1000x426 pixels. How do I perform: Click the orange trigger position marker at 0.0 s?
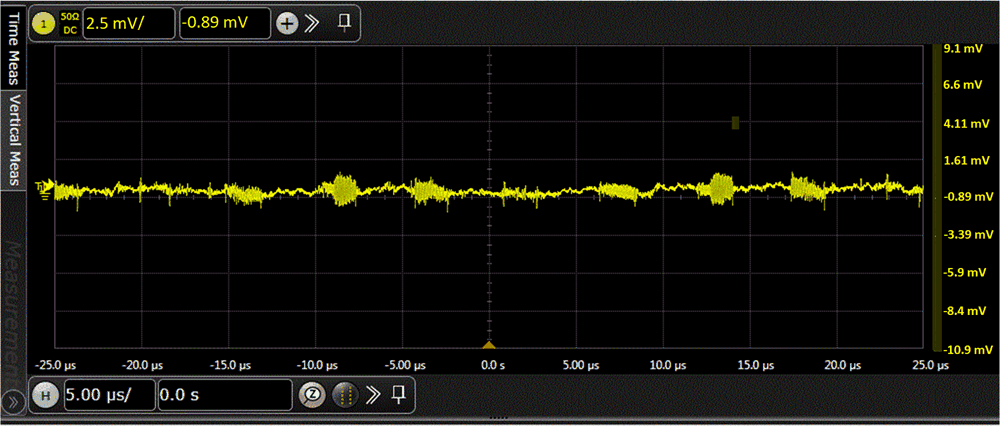[489, 344]
